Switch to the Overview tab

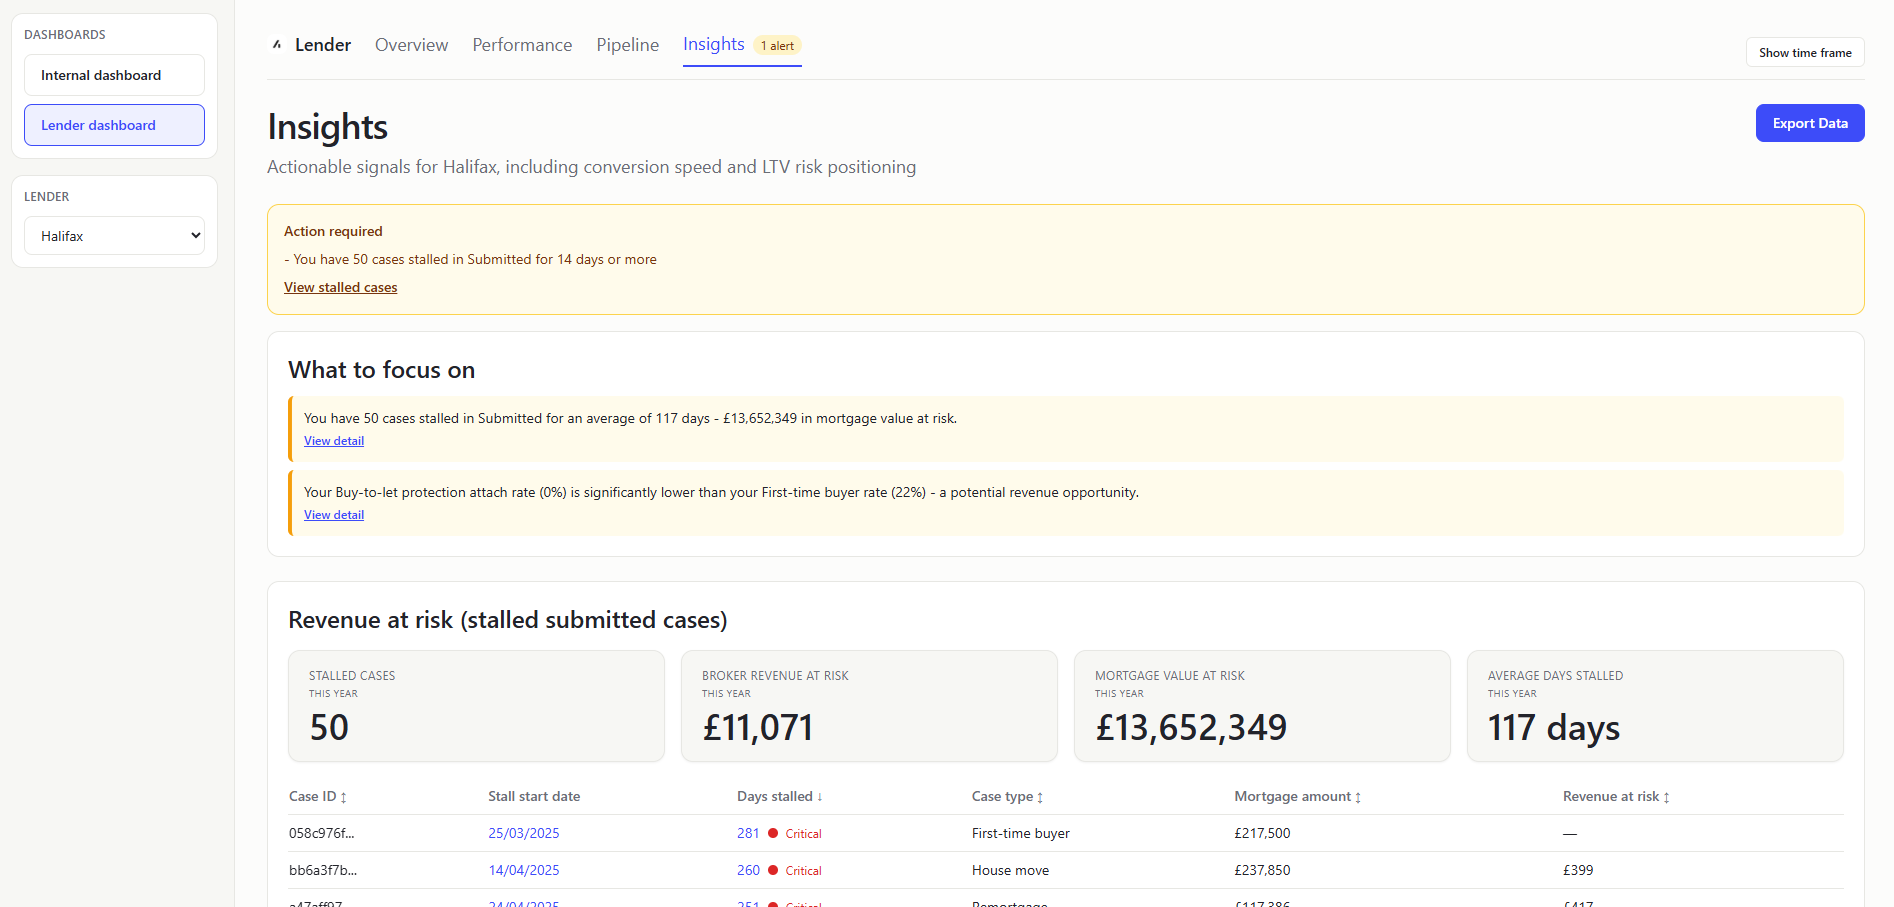click(411, 44)
